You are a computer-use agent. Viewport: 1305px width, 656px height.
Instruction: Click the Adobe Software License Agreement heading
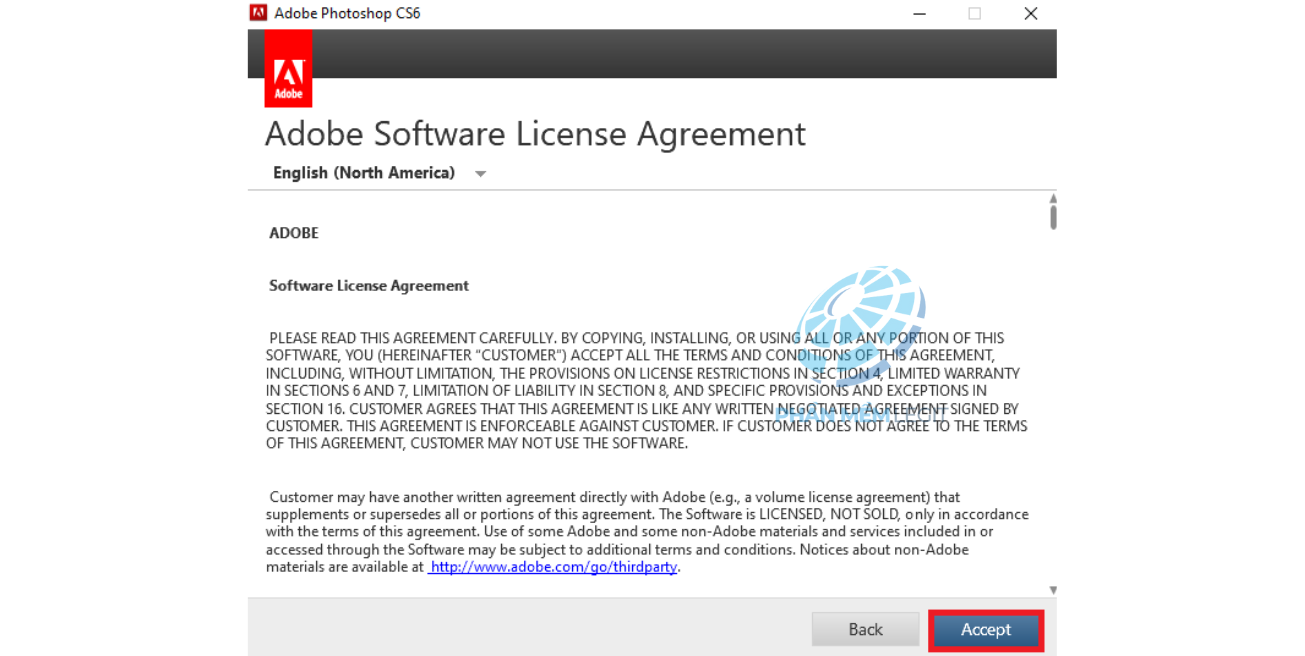click(535, 134)
